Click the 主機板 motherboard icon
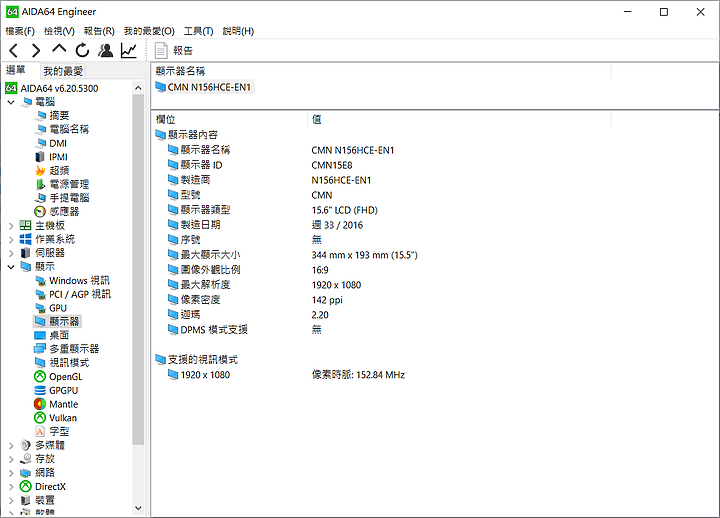720x518 pixels. point(26,225)
